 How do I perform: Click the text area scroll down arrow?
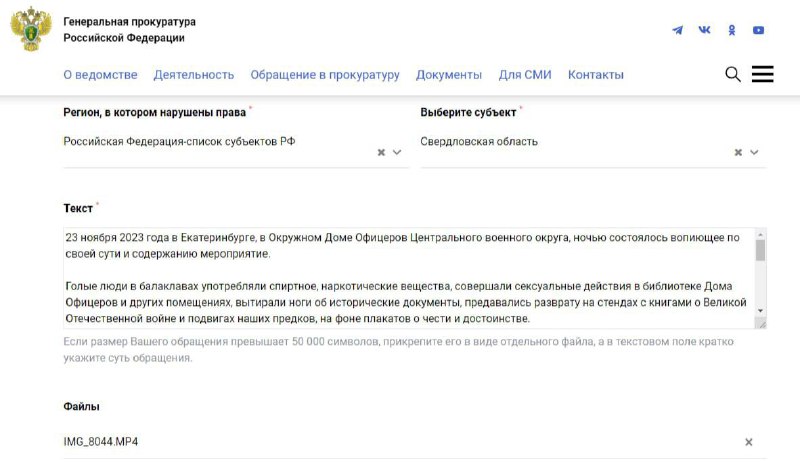click(x=760, y=311)
